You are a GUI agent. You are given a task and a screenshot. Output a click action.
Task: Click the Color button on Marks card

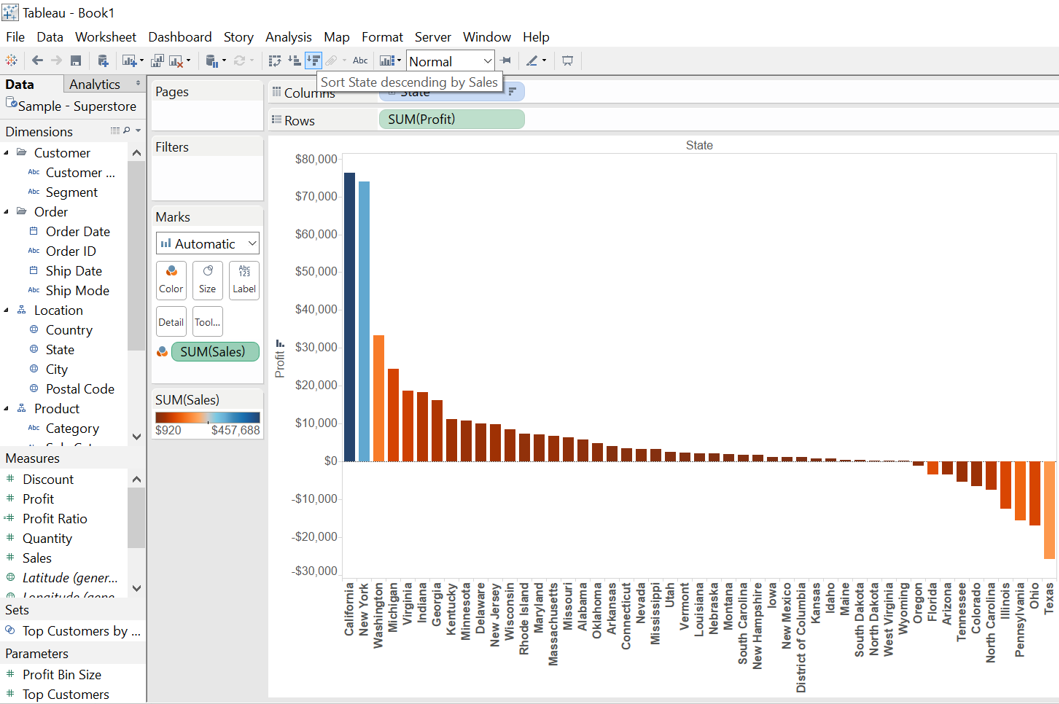coord(171,279)
